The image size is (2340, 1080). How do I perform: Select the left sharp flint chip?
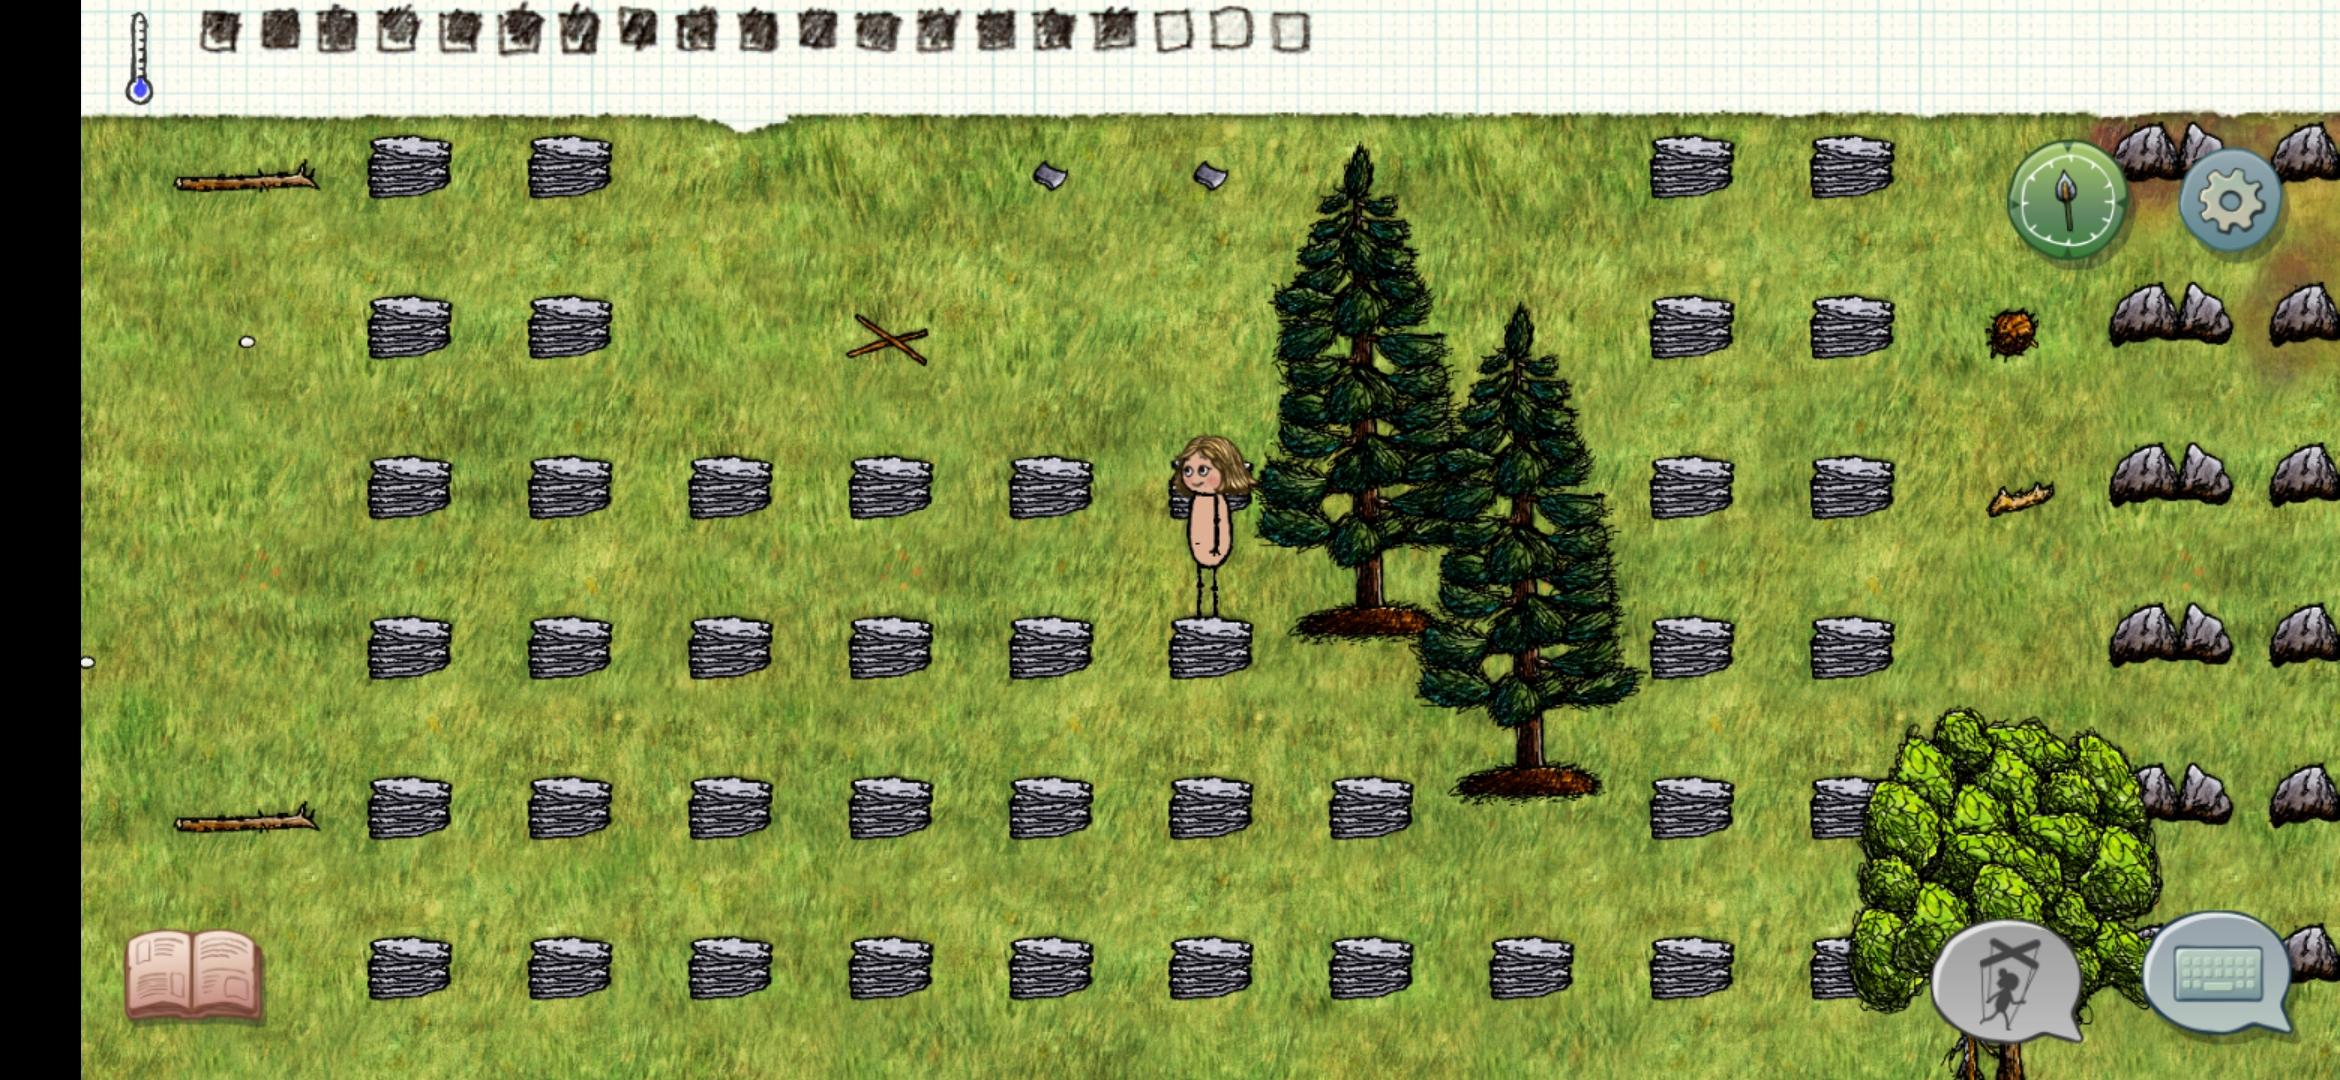[x=1049, y=176]
